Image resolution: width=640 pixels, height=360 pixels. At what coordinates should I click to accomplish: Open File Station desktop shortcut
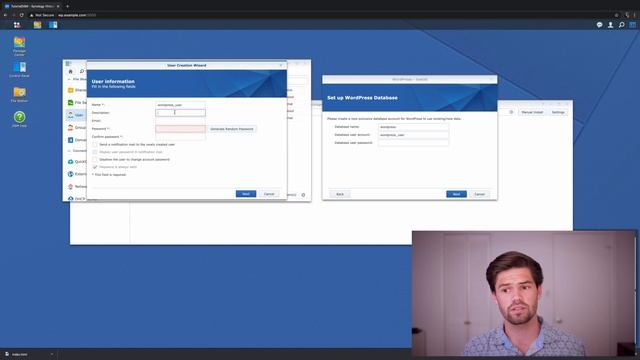19,94
